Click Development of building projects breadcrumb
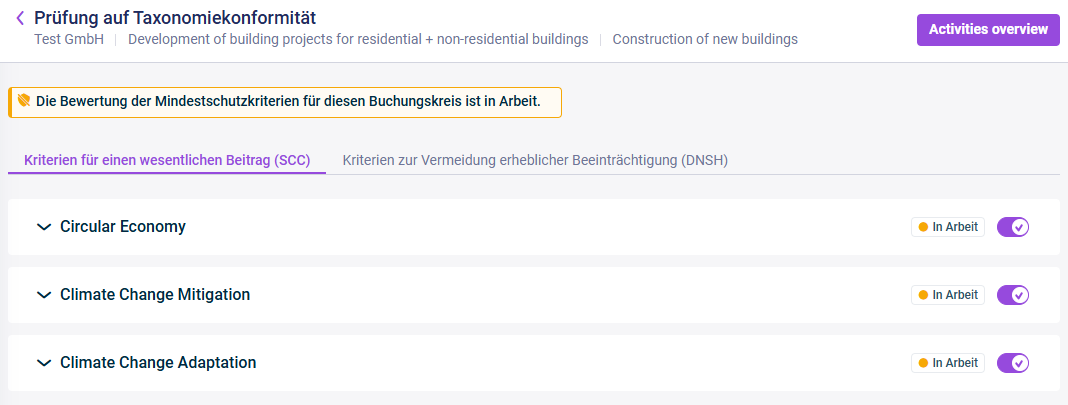 coord(358,39)
